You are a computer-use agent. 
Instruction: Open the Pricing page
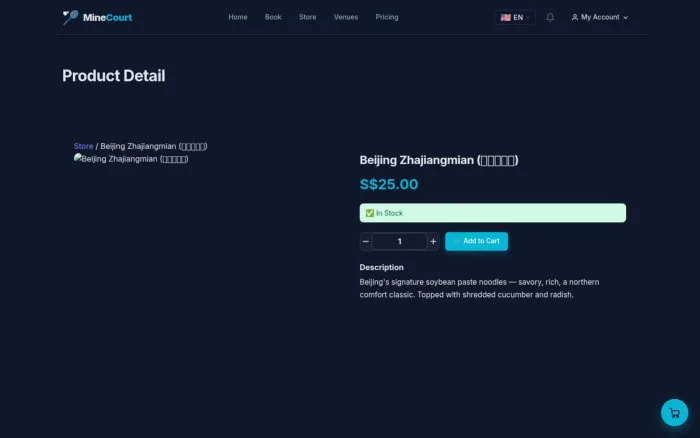(387, 17)
